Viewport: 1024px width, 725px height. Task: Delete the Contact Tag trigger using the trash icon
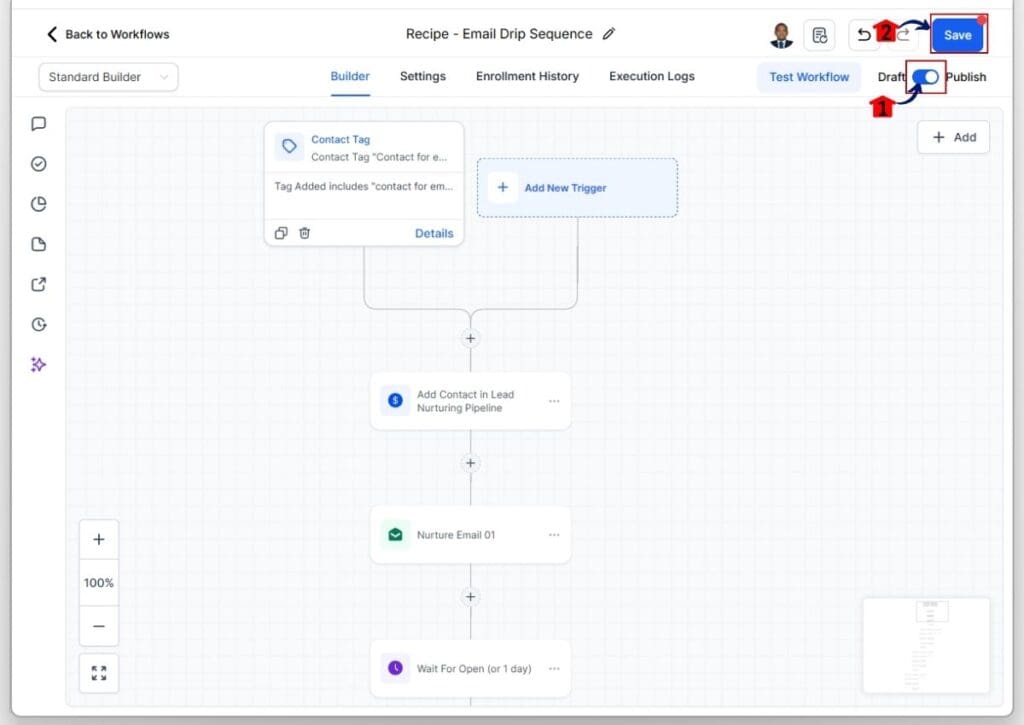click(x=306, y=232)
